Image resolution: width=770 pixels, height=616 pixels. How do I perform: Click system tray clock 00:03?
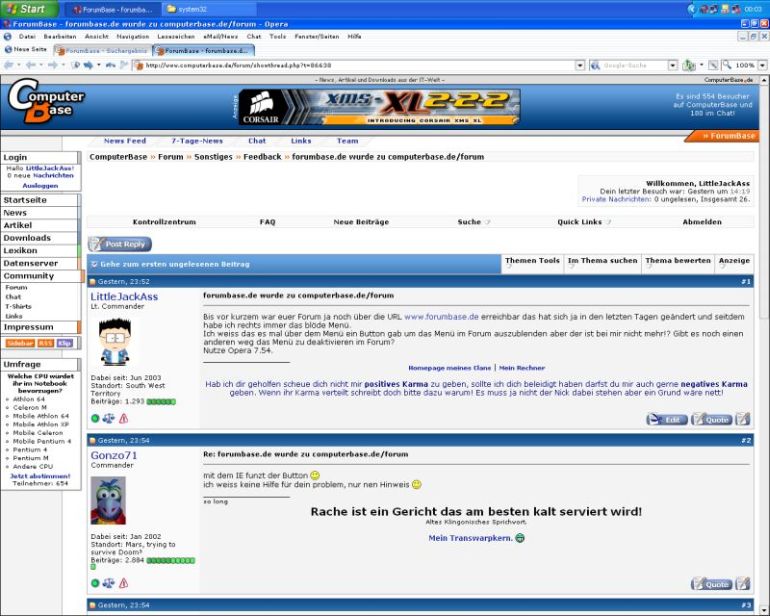click(x=753, y=9)
